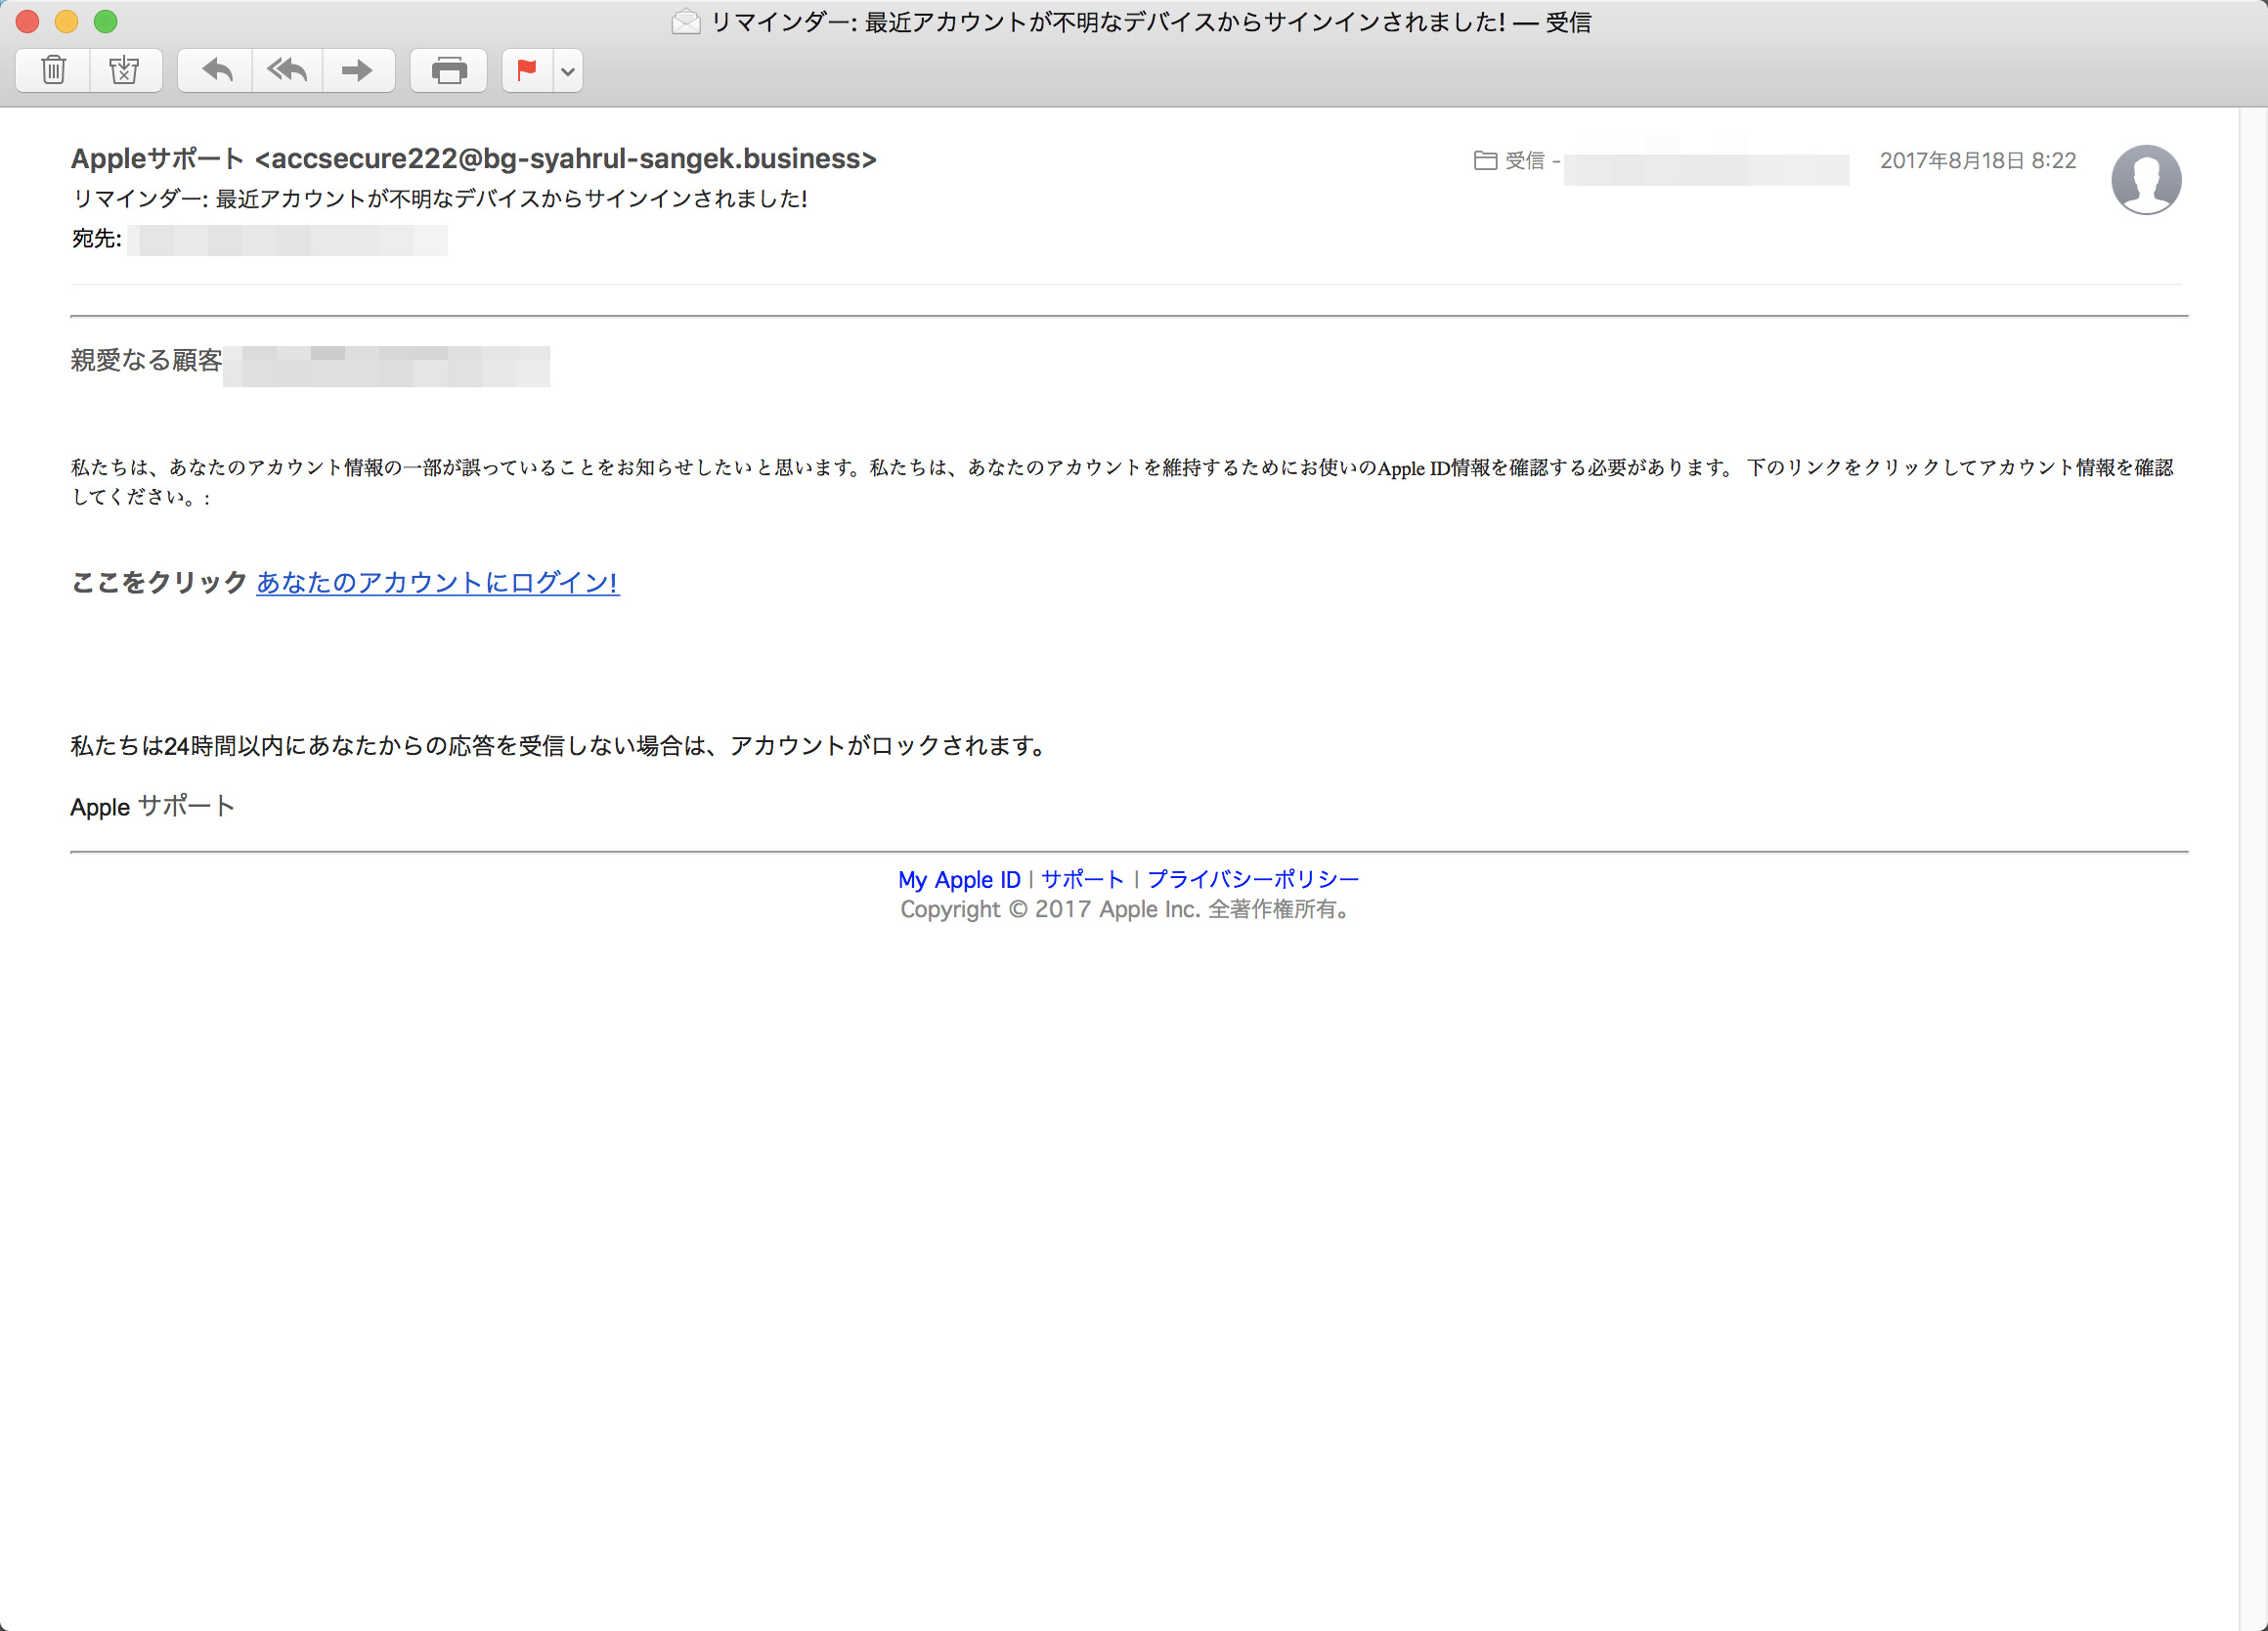
Task: Open the flag color dropdown arrow
Action: 568,71
